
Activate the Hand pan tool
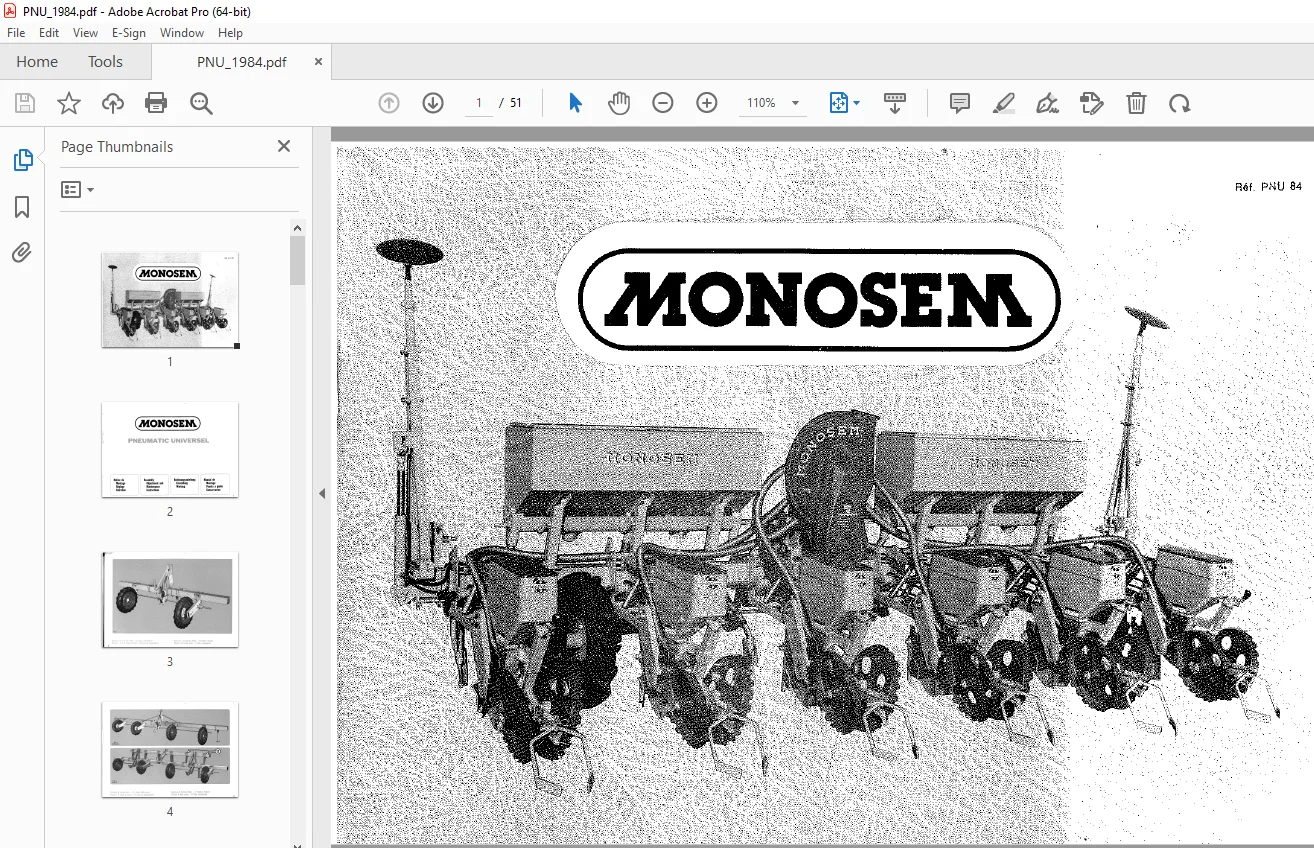tap(619, 103)
